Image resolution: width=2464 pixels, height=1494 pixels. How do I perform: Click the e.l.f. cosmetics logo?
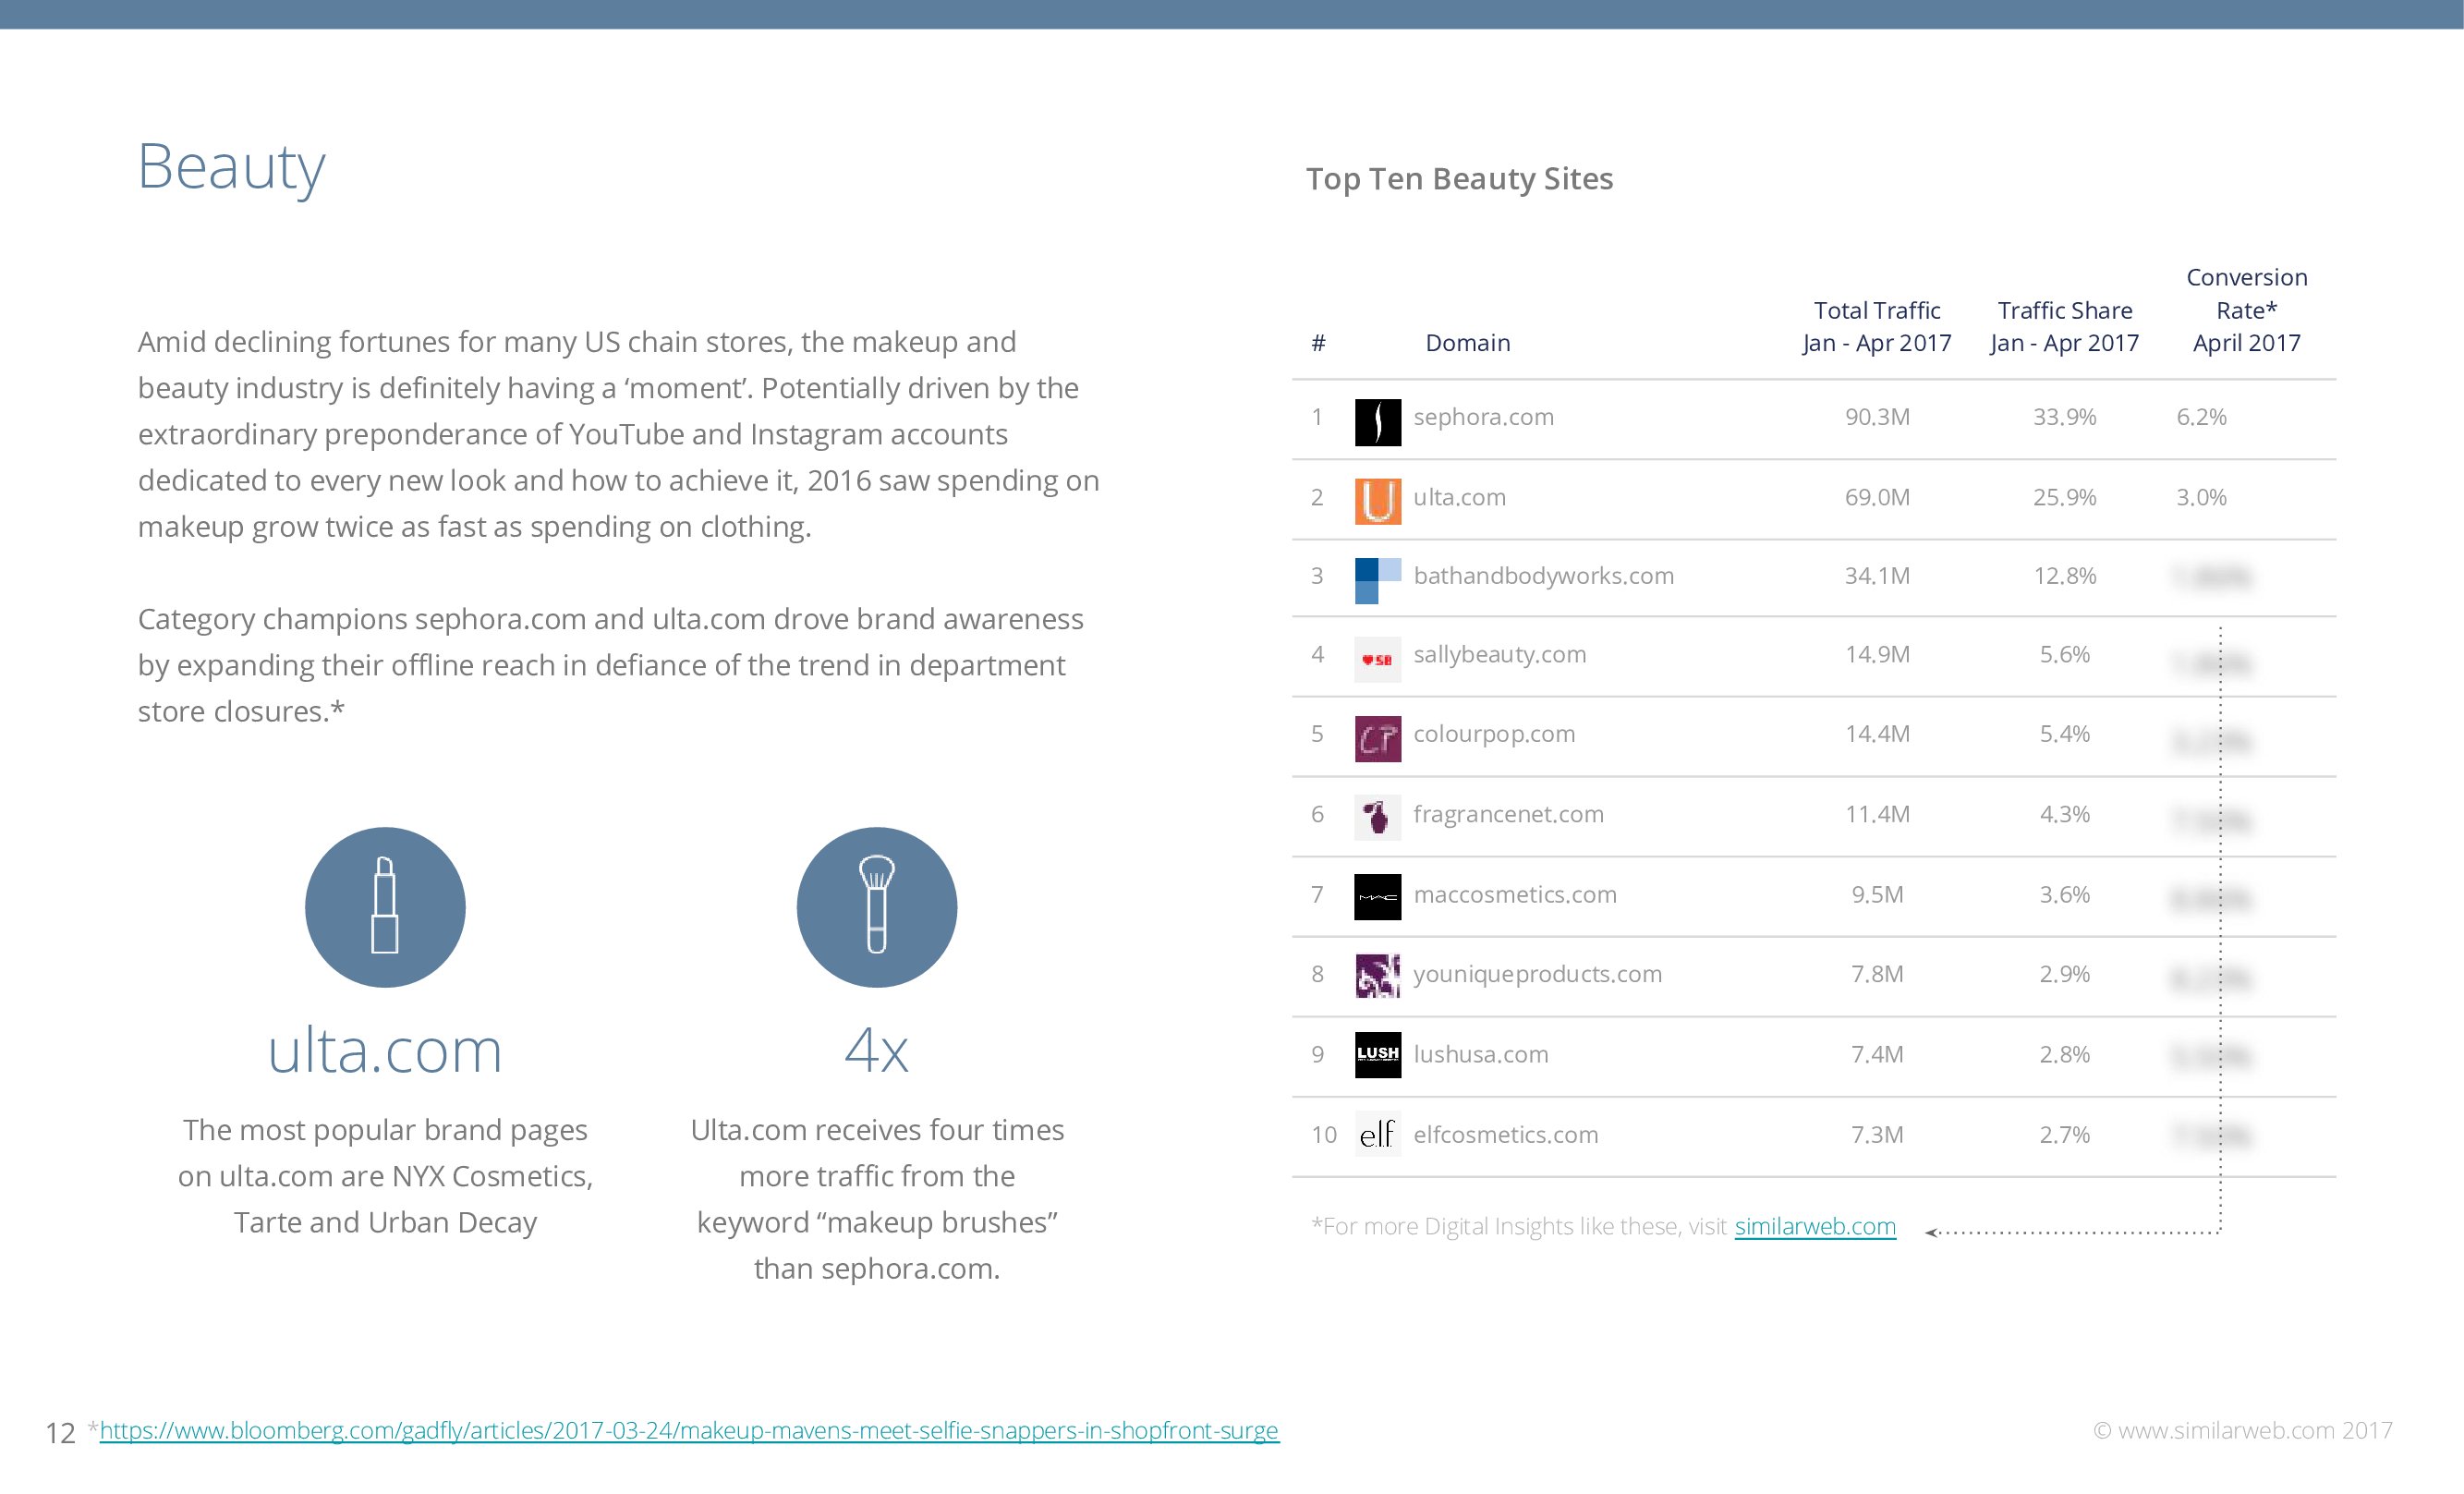[x=1377, y=1134]
